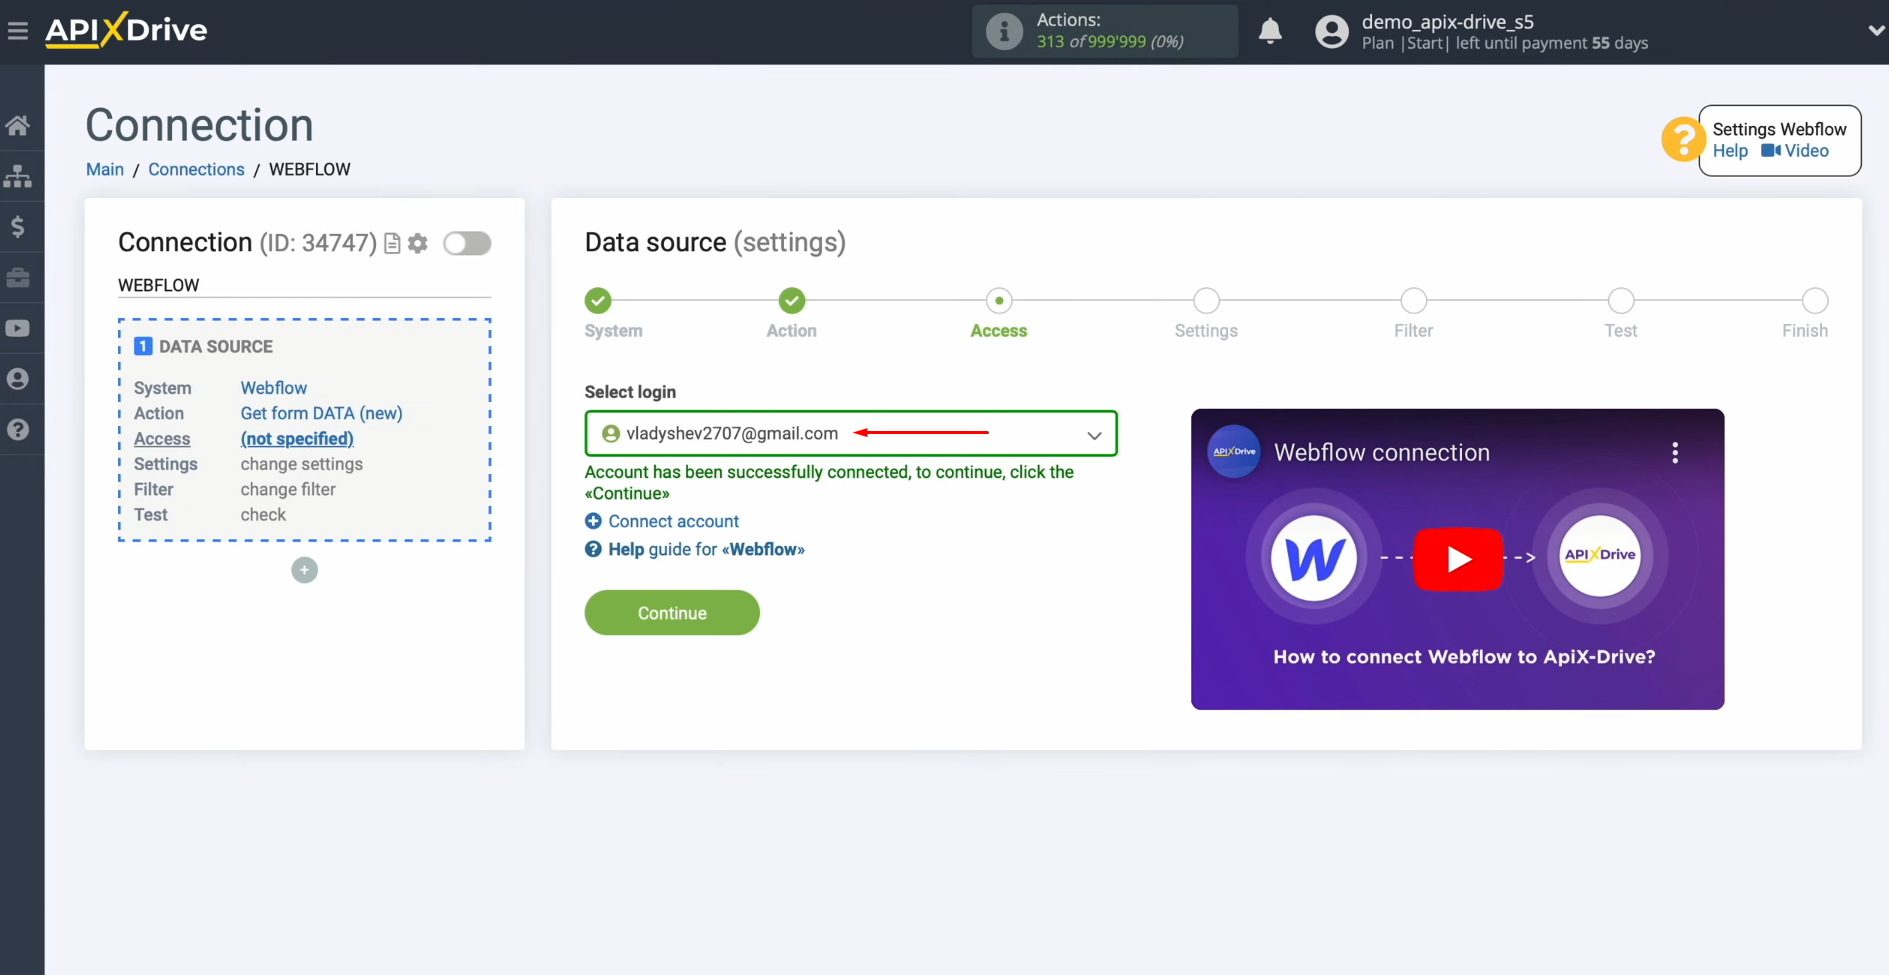Open the help question-mark icon in sidebar
Screen dimensions: 1889x975
click(20, 429)
